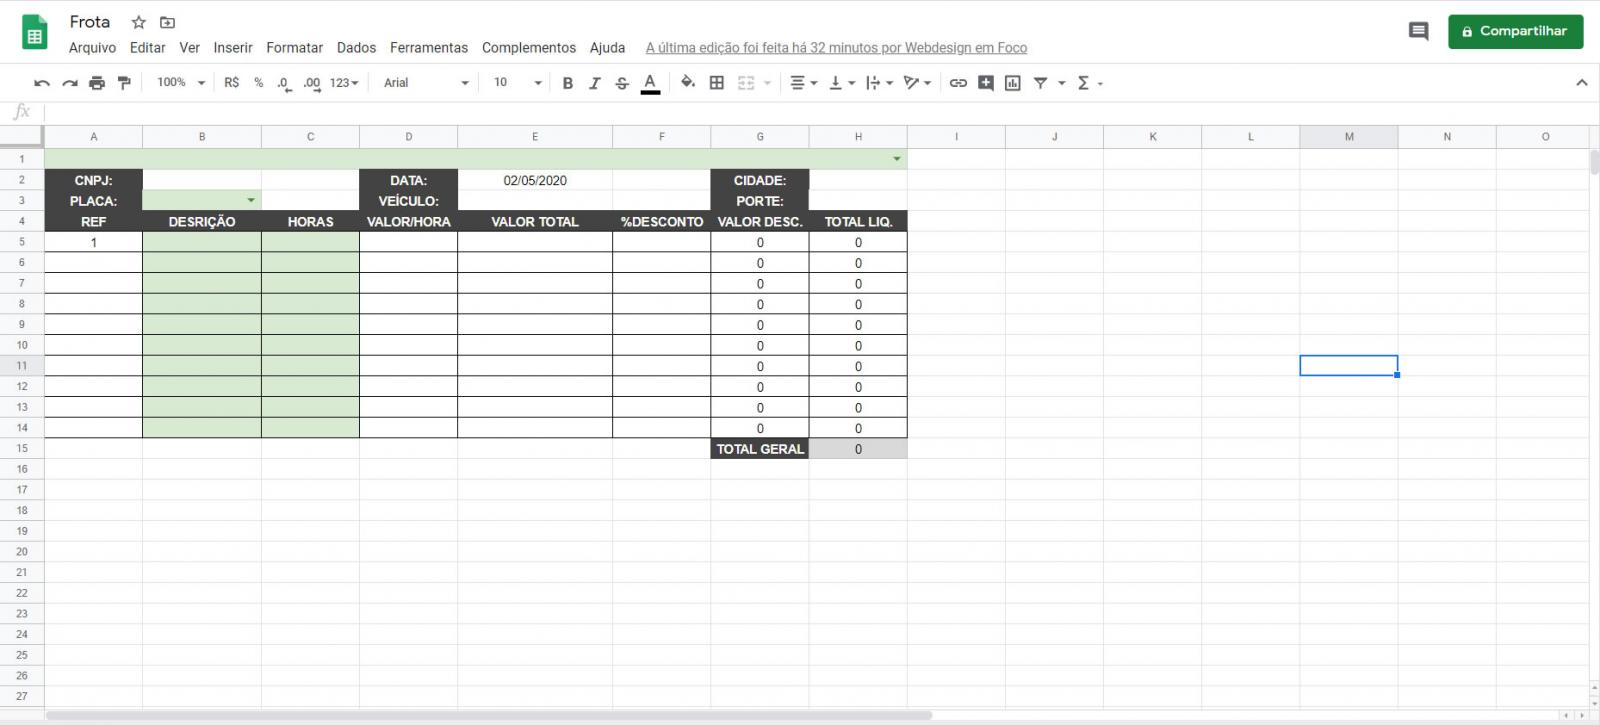Viewport: 1600px width, 725px height.
Task: Select the Paint format roller icon
Action: (124, 83)
